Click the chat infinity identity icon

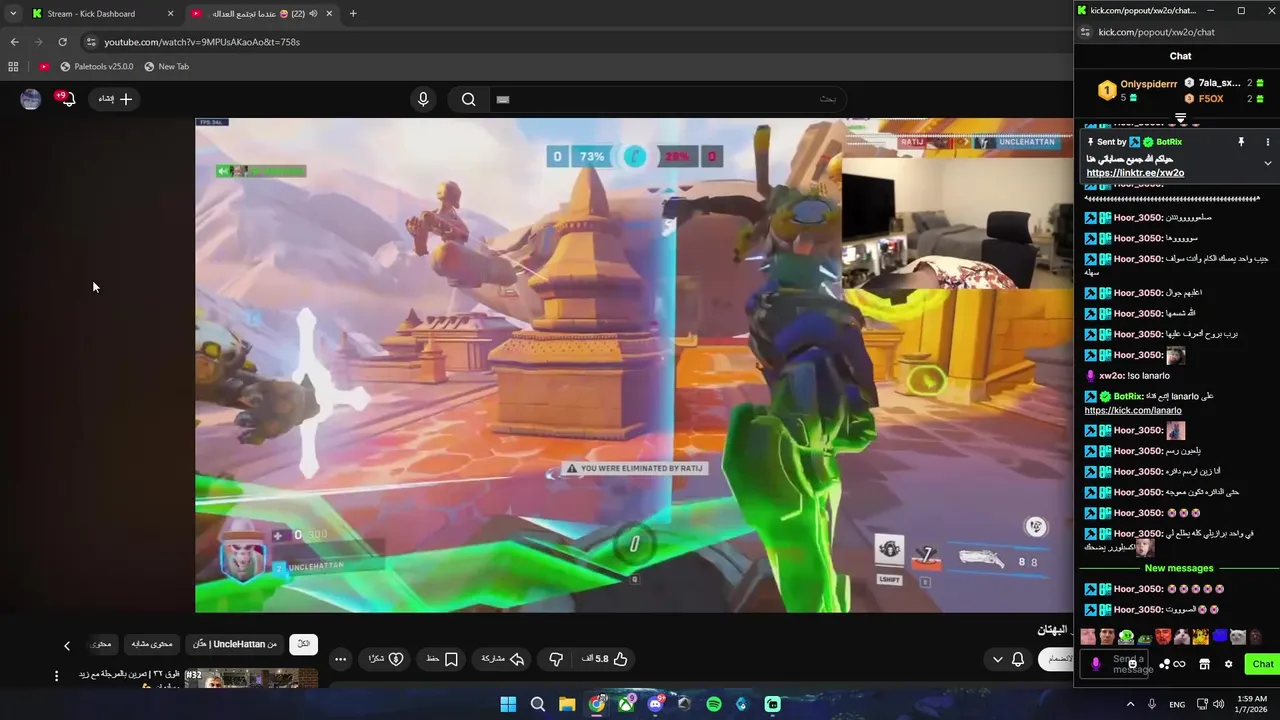[1179, 664]
